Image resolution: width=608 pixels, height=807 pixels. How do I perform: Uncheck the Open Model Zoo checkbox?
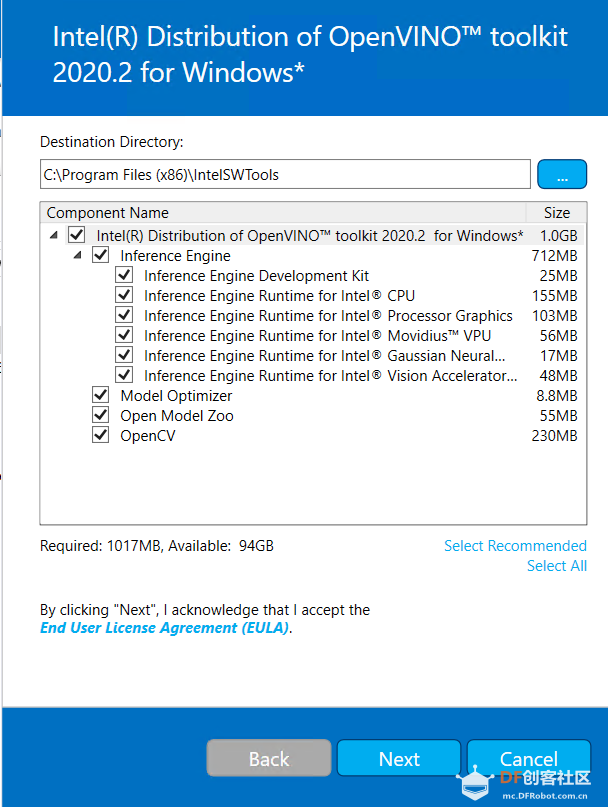[100, 415]
